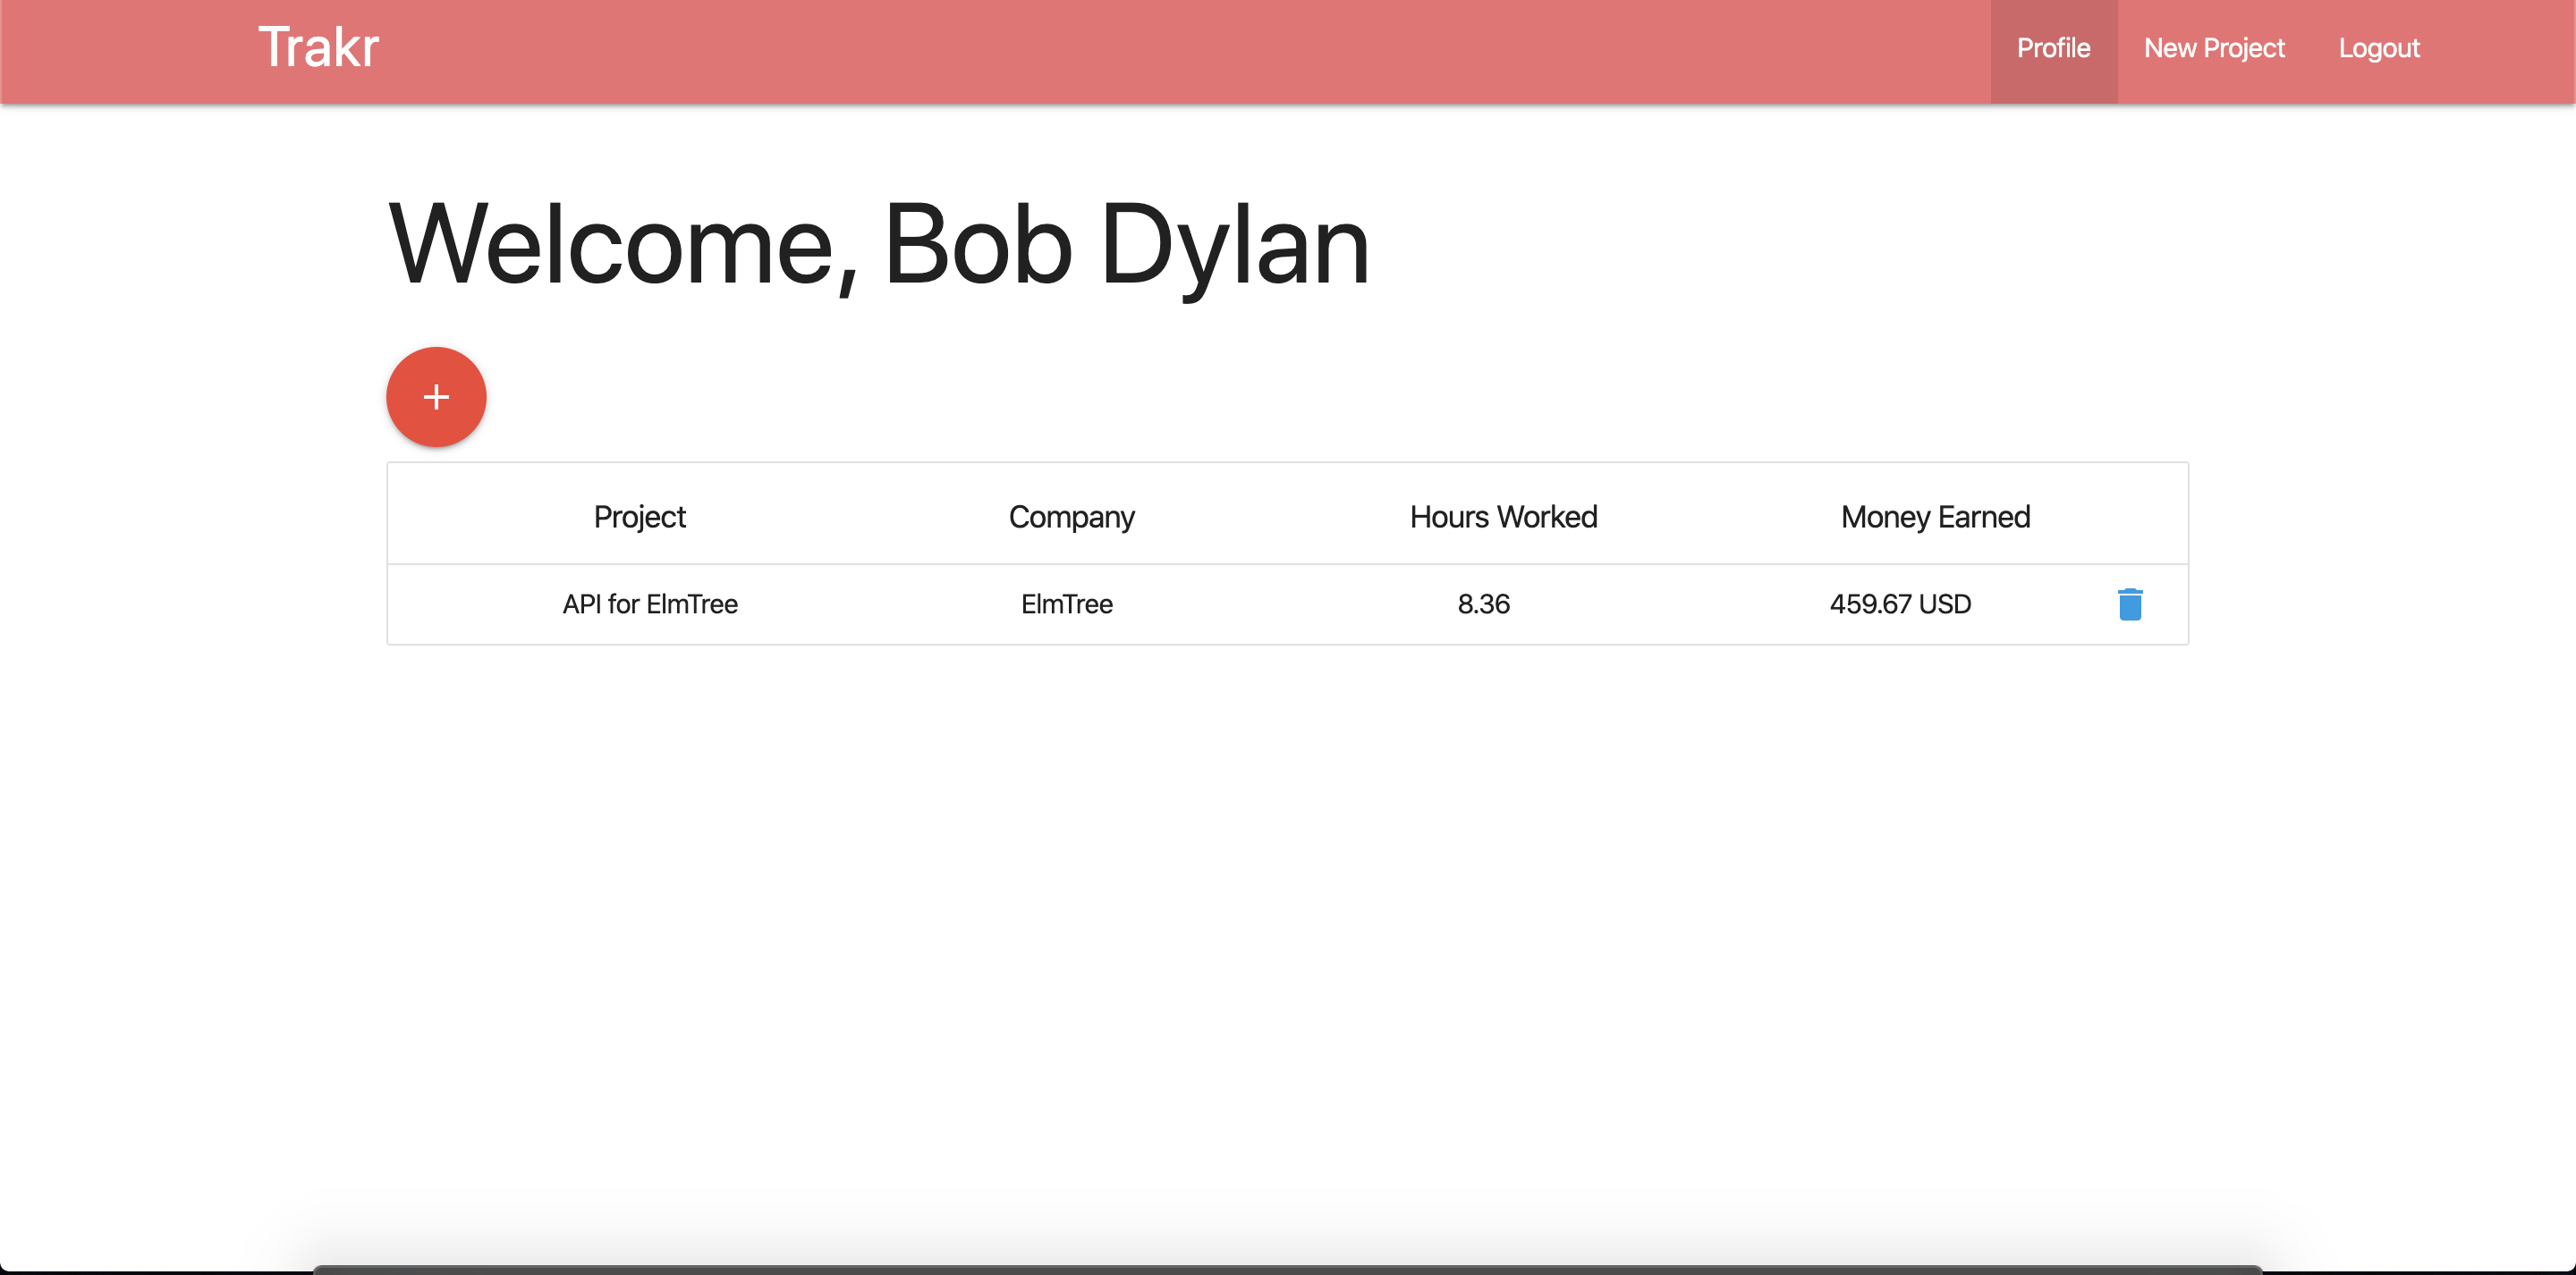Select the API for ElmTree project name
Viewport: 2576px width, 1275px height.
(x=650, y=604)
